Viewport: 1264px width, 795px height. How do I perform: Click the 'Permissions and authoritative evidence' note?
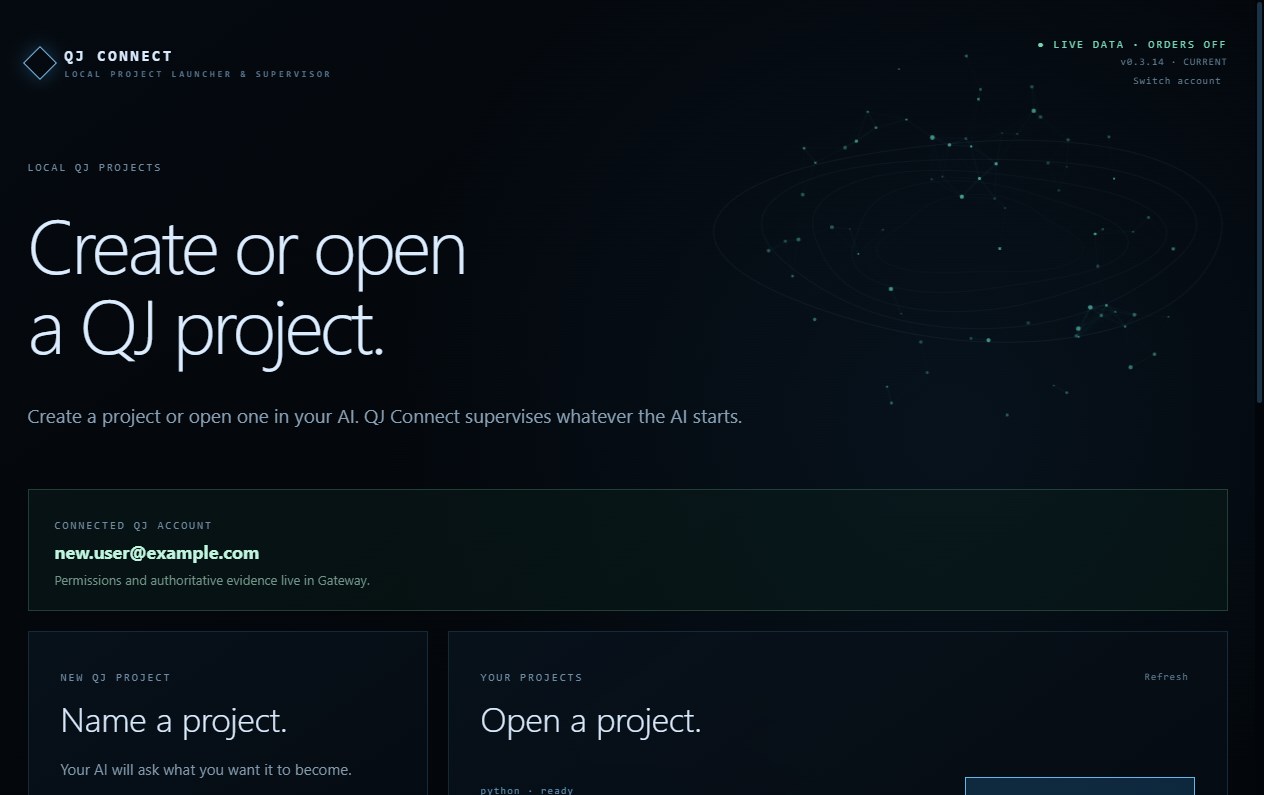212,580
